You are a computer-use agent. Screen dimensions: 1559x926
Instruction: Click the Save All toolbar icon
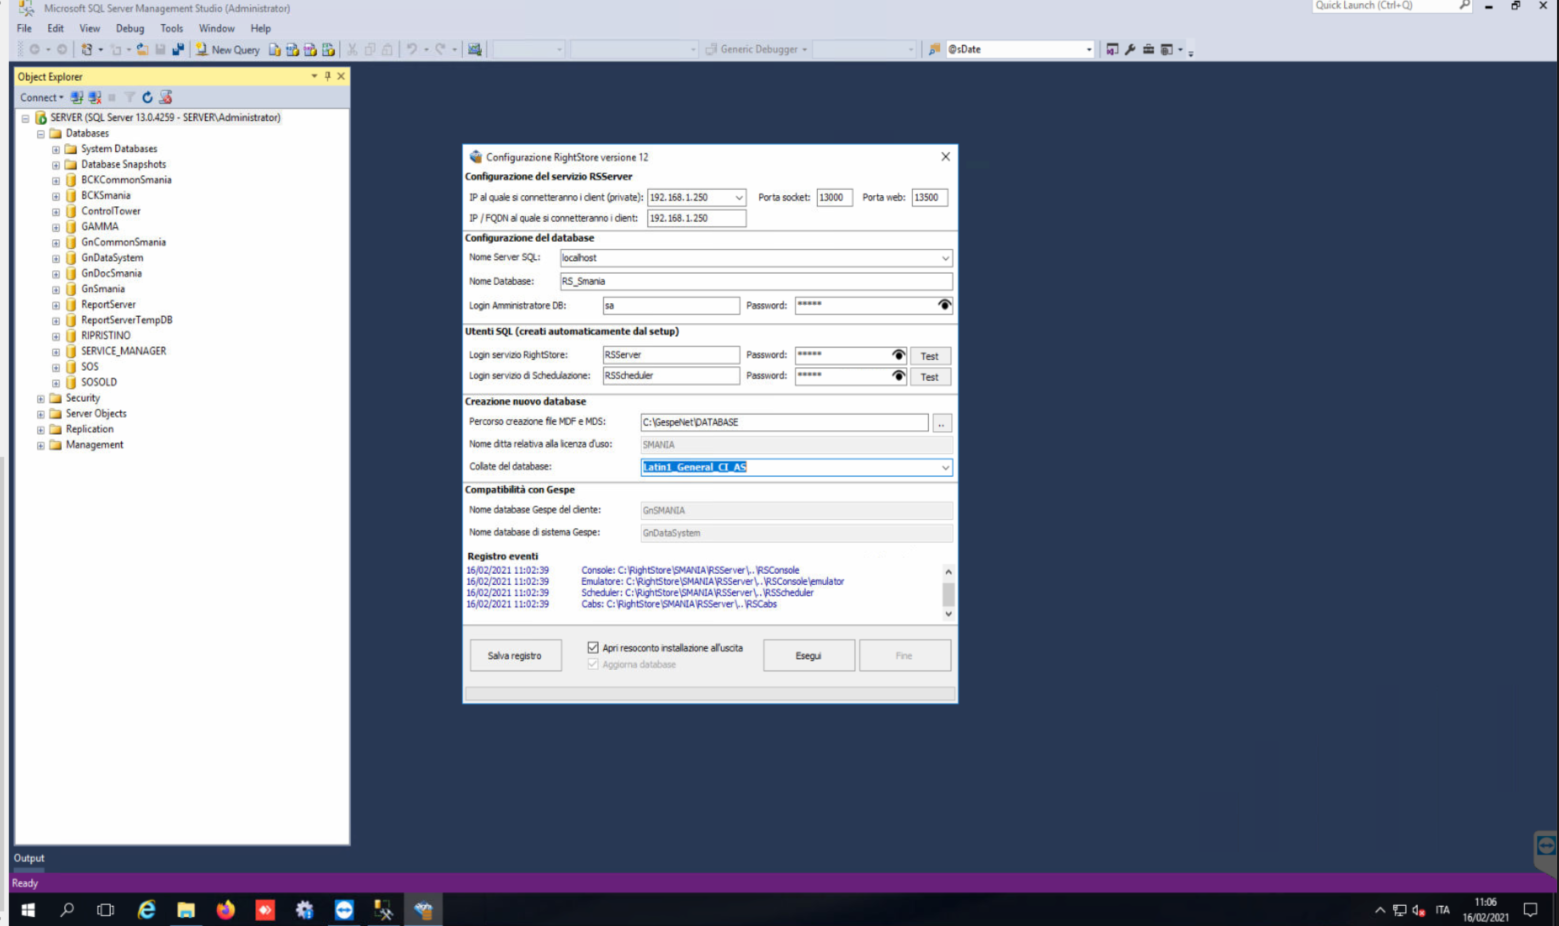[x=178, y=49]
